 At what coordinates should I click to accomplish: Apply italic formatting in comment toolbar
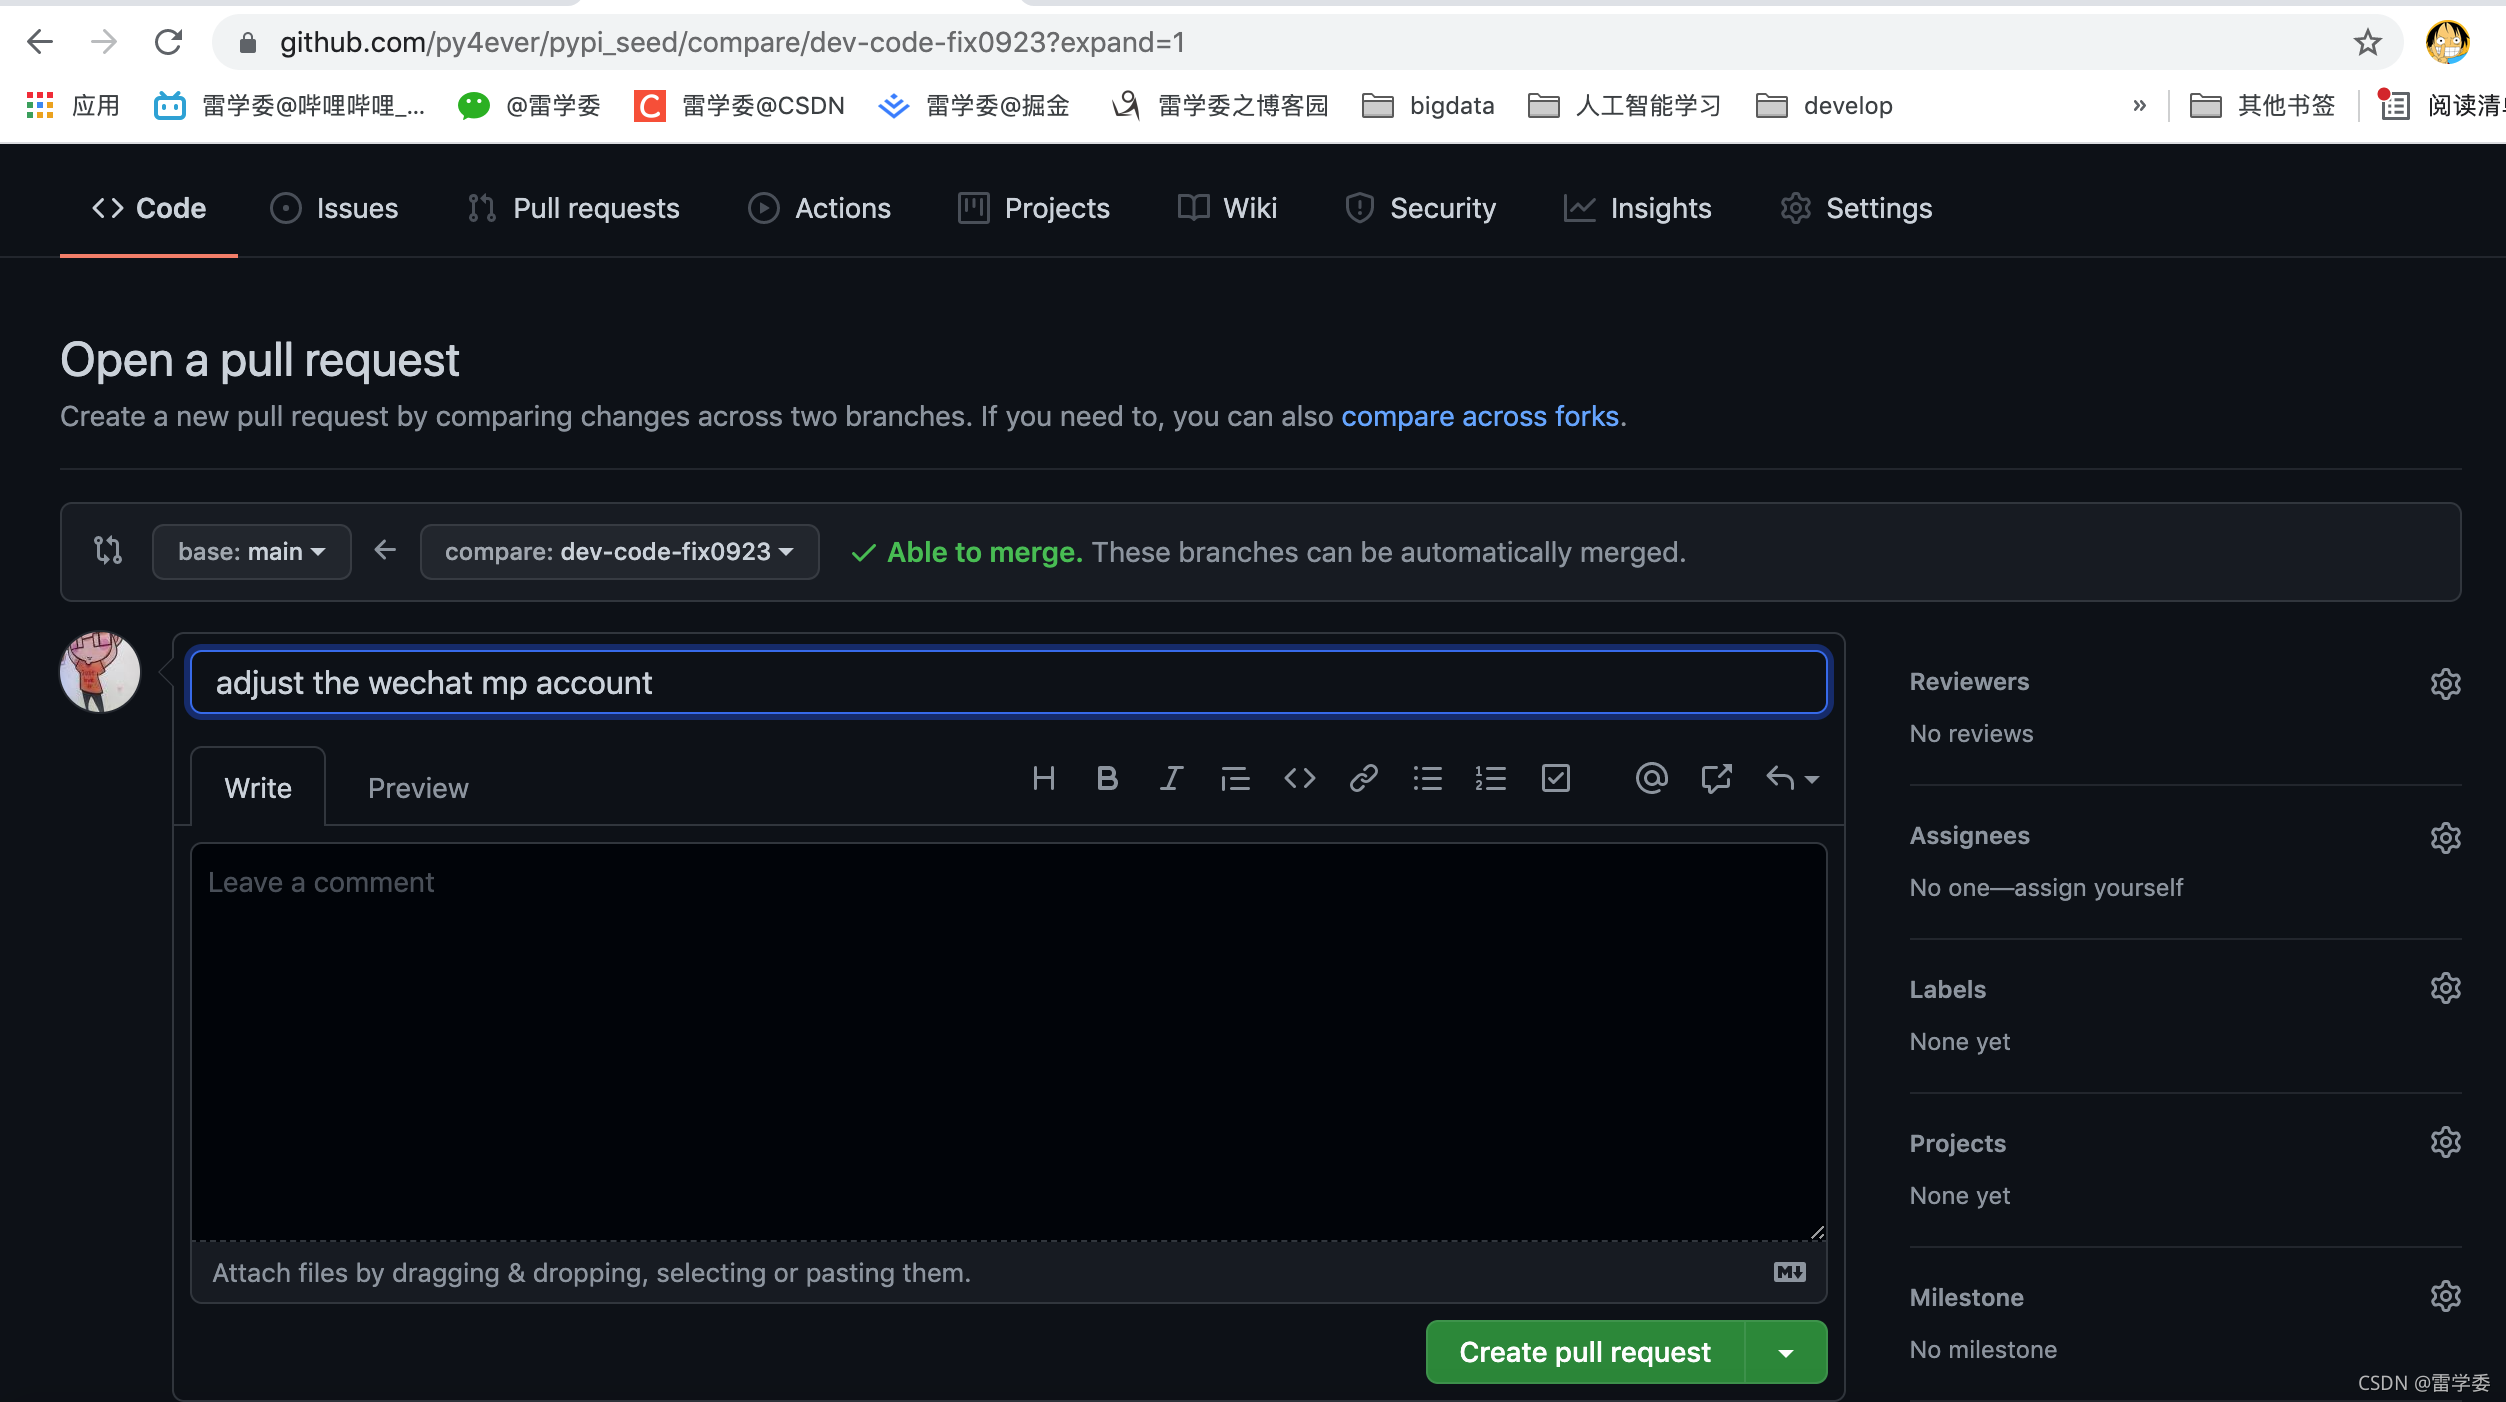click(1171, 778)
